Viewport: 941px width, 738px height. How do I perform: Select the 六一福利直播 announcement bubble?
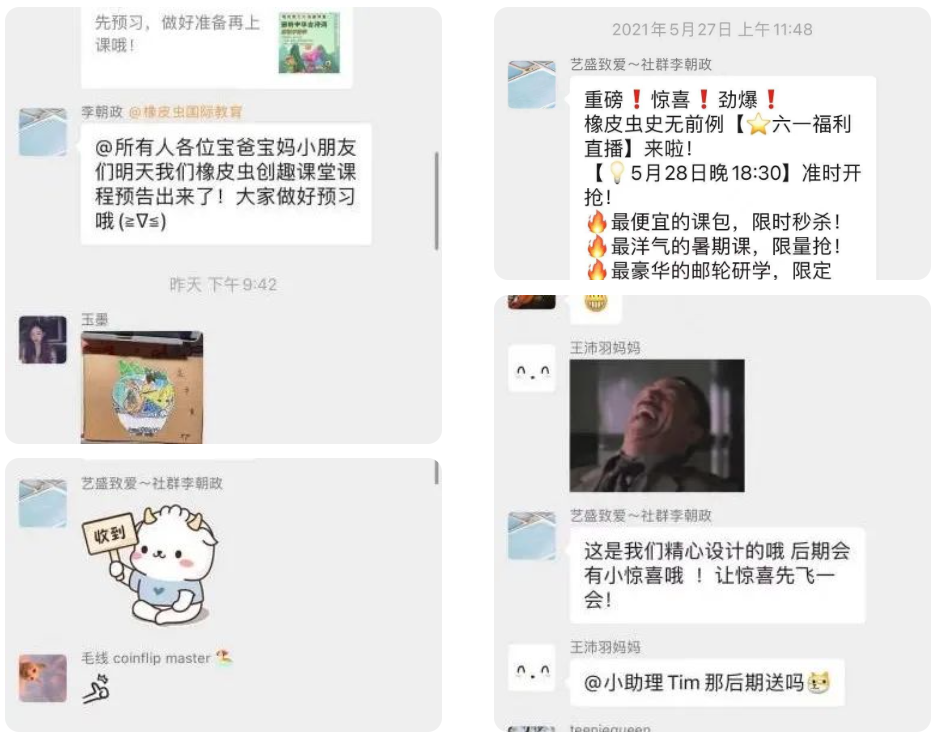(x=723, y=178)
